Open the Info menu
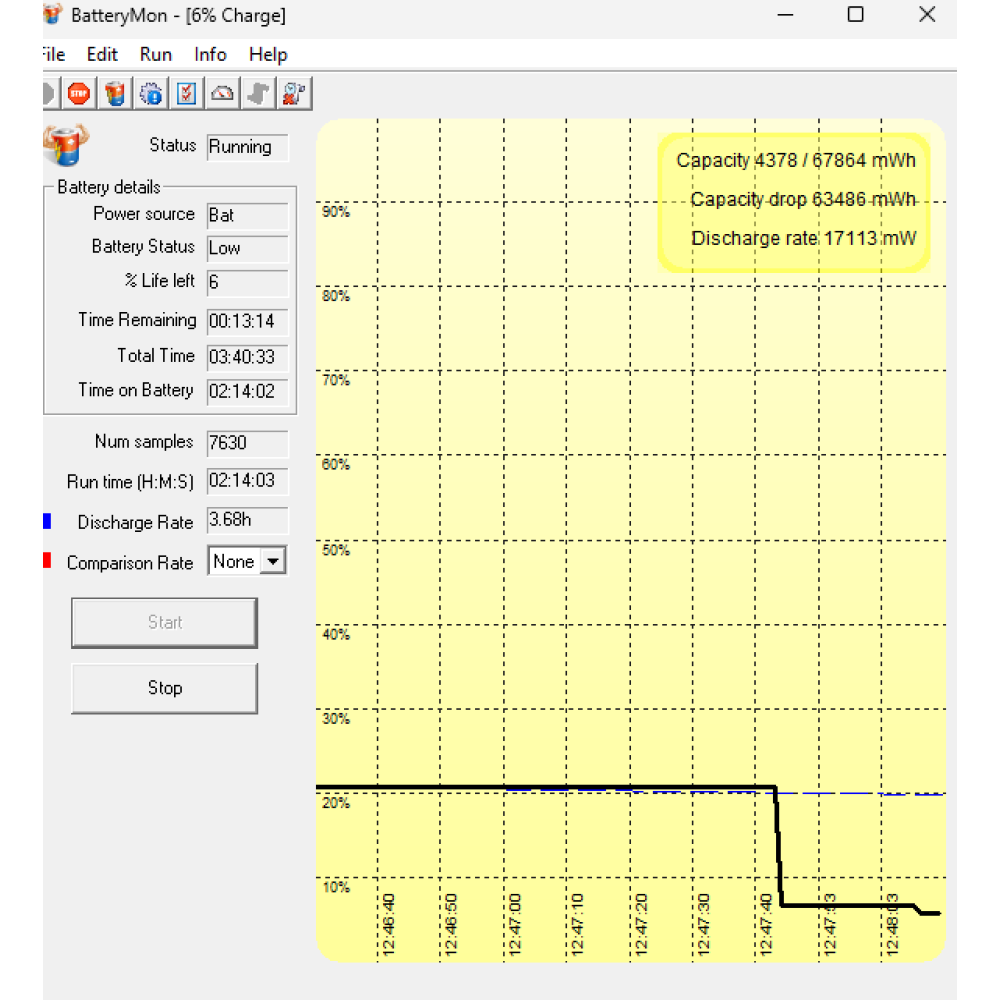1000x1000 pixels. coord(210,55)
